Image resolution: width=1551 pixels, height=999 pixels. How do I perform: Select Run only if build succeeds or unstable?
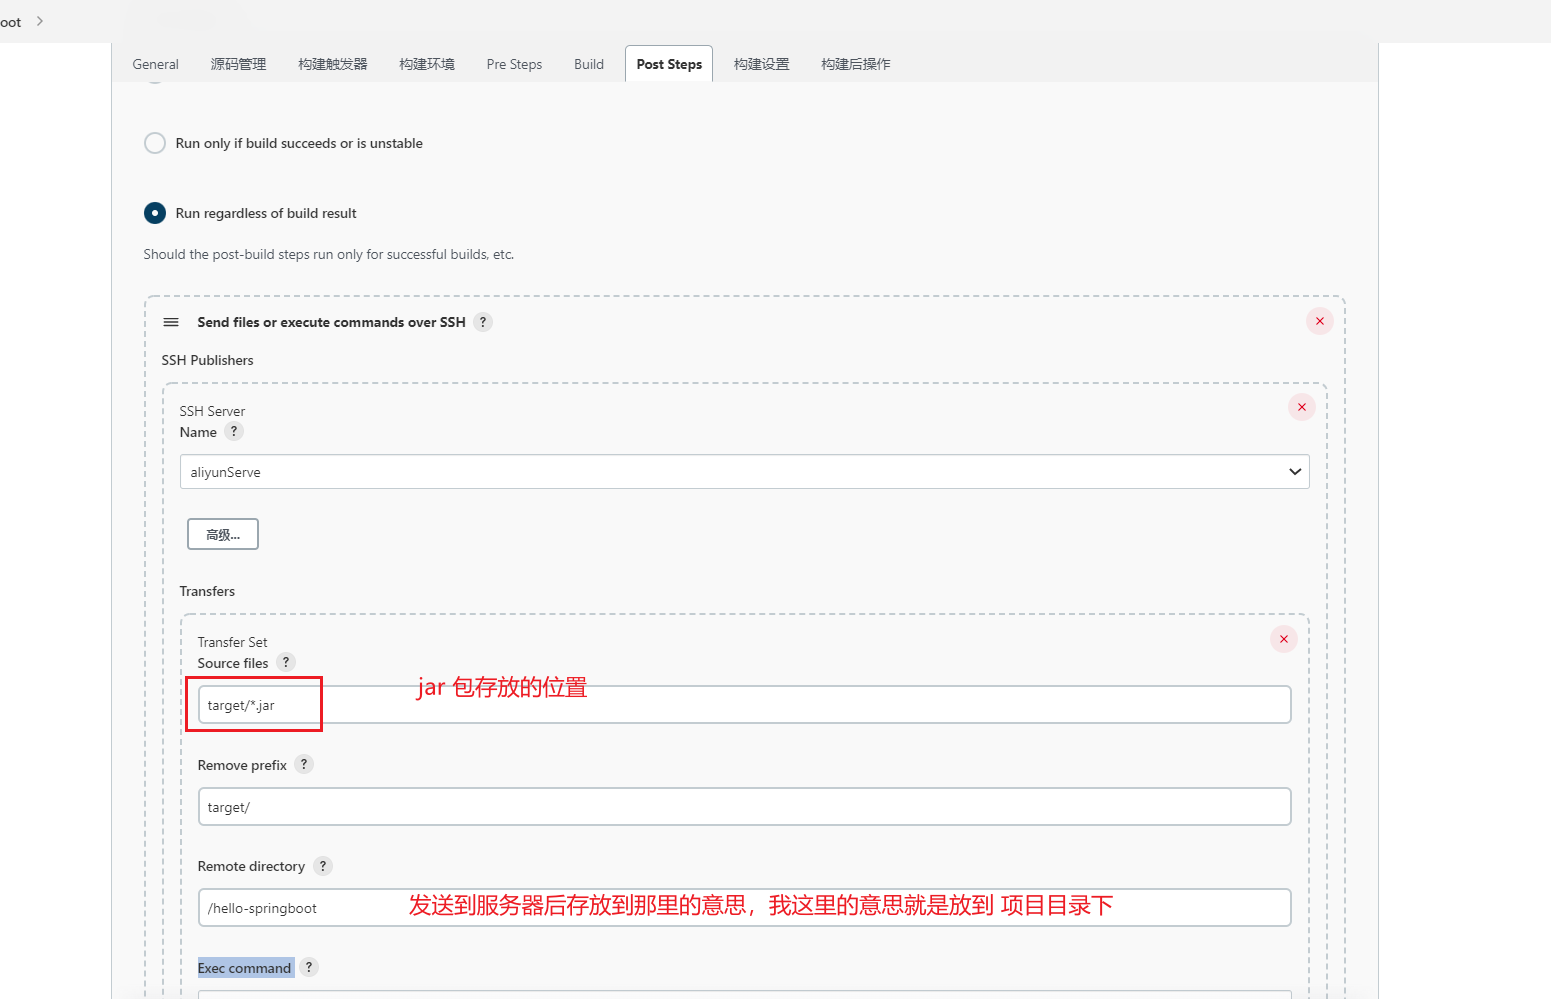click(x=155, y=143)
